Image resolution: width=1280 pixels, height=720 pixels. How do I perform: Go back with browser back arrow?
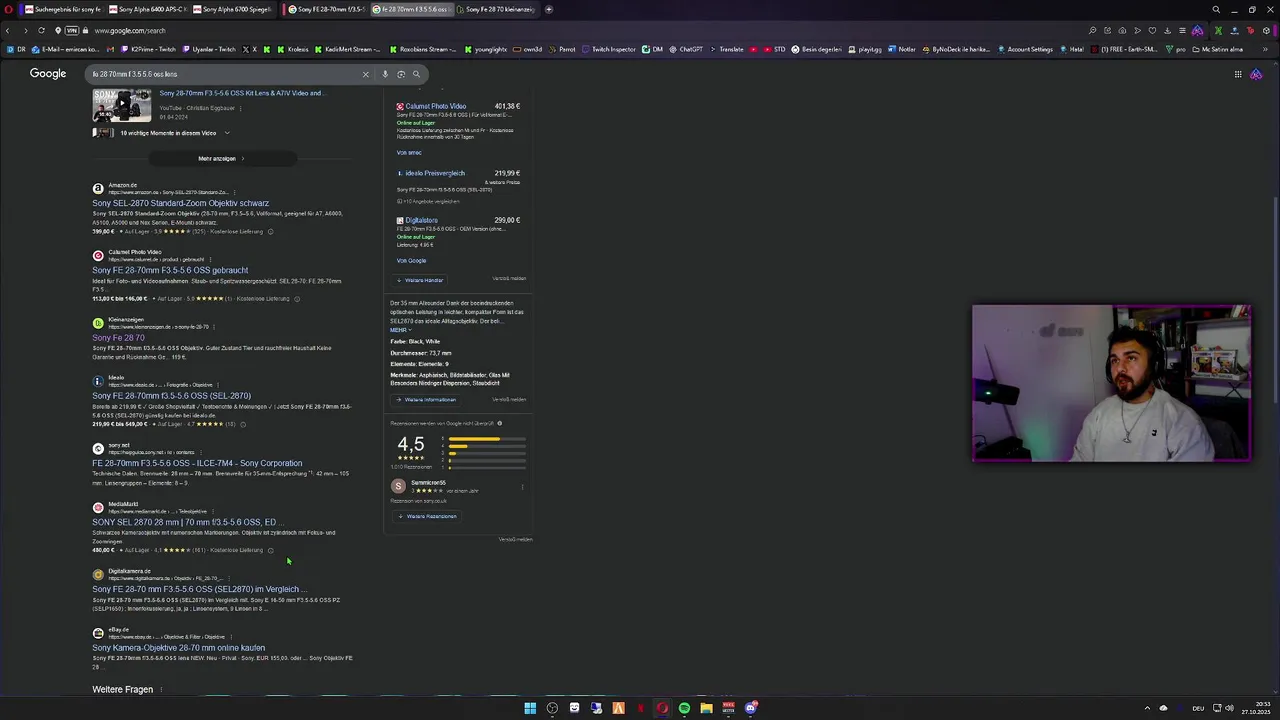click(8, 30)
